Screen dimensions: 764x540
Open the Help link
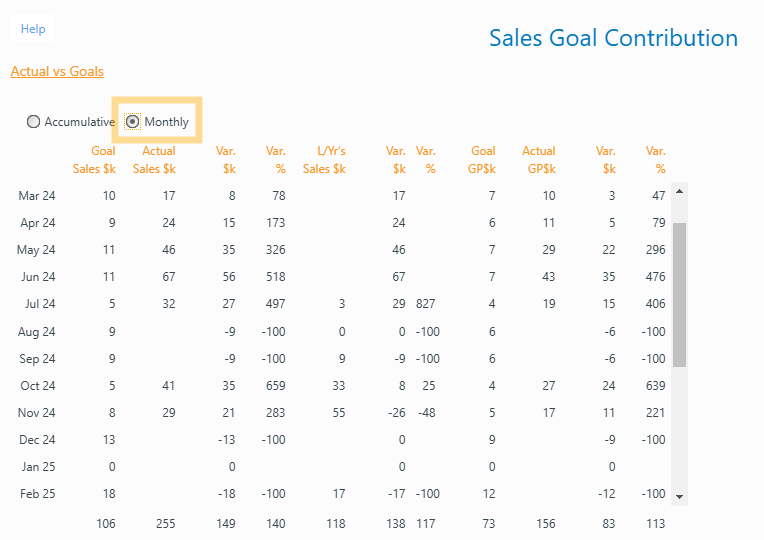[x=33, y=29]
